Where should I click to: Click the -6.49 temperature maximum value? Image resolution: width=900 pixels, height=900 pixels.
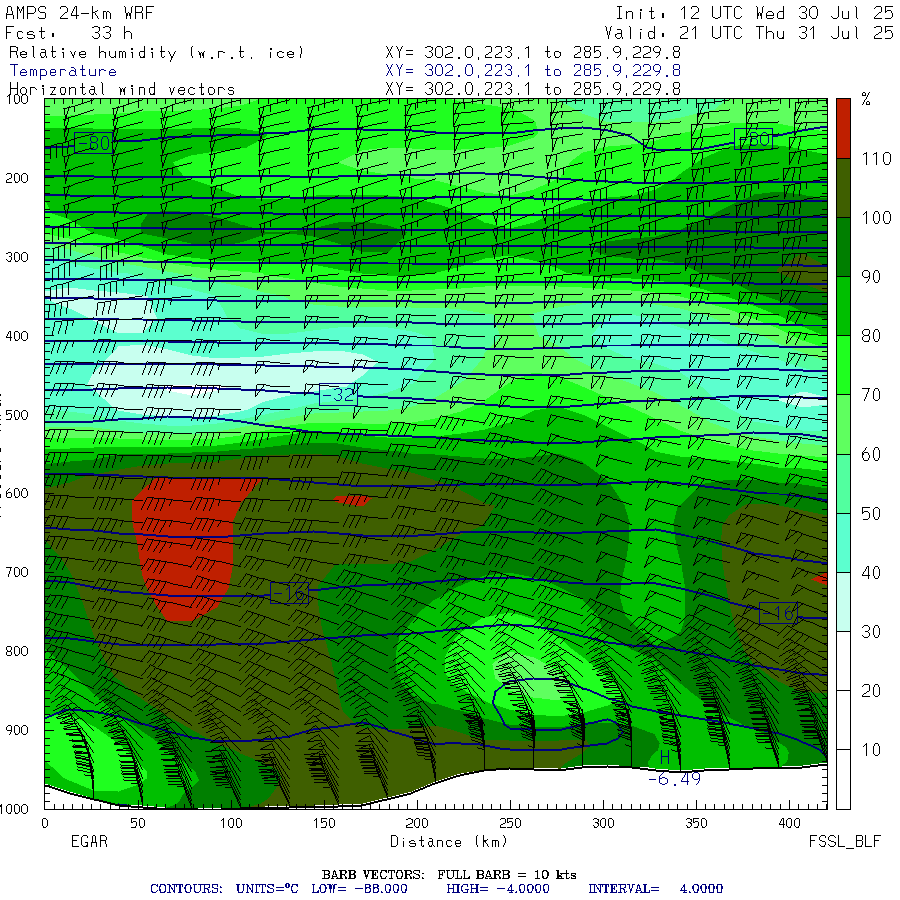click(674, 779)
